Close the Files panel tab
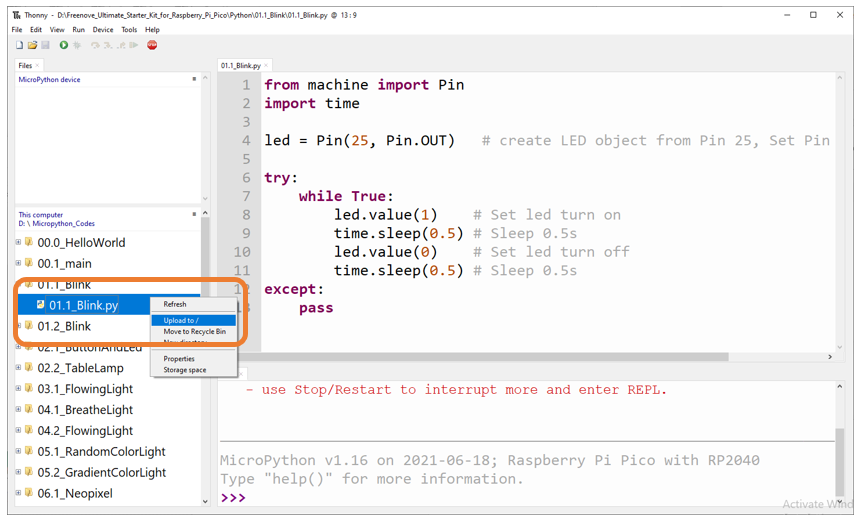Screen dimensions: 860x521 (37, 65)
